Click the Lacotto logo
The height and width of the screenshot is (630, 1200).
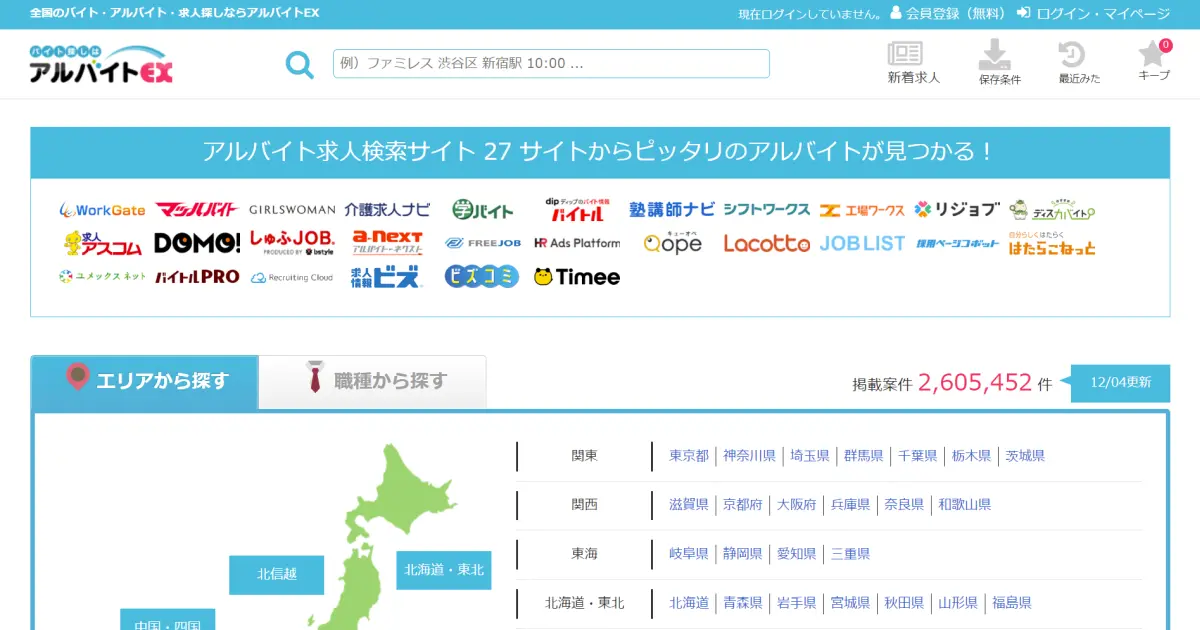[x=767, y=243]
